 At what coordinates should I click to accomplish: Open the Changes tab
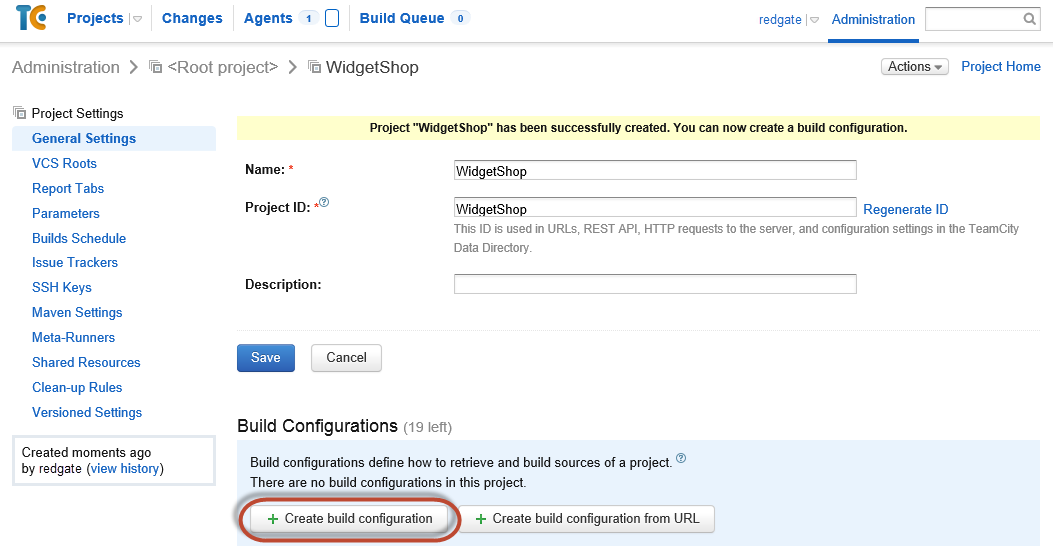pyautogui.click(x=192, y=18)
